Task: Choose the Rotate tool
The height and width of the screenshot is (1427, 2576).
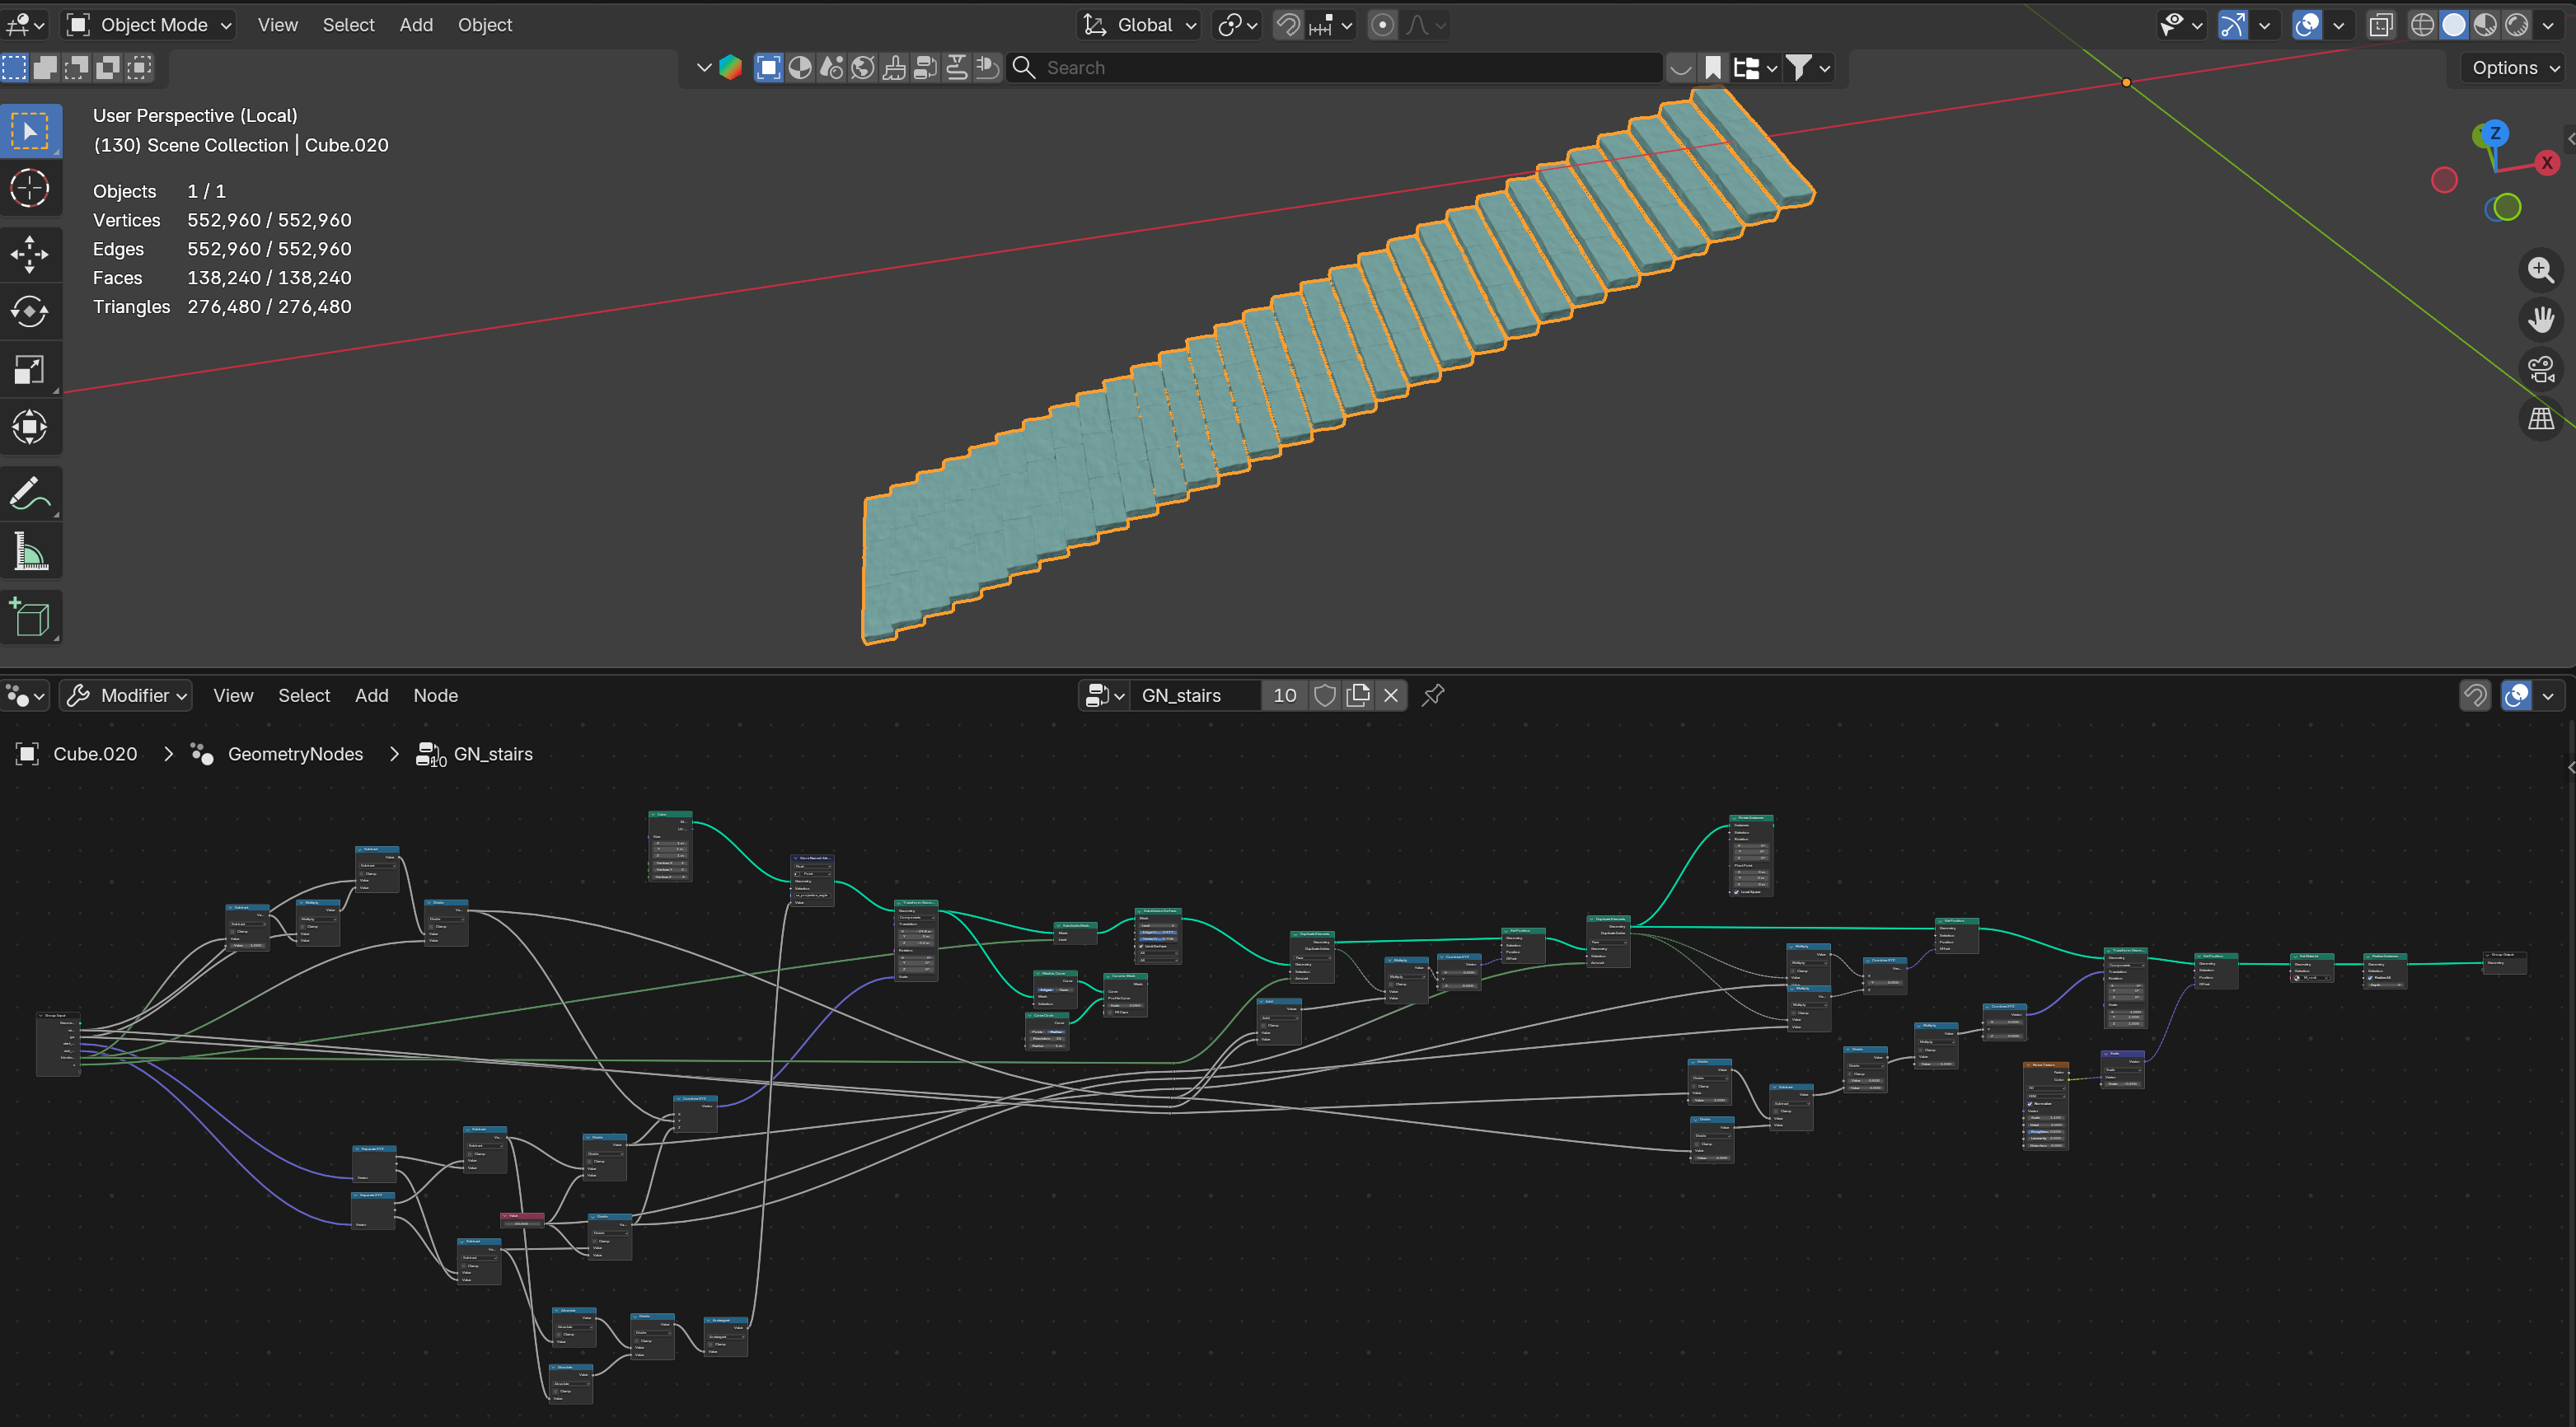Action: (x=30, y=312)
